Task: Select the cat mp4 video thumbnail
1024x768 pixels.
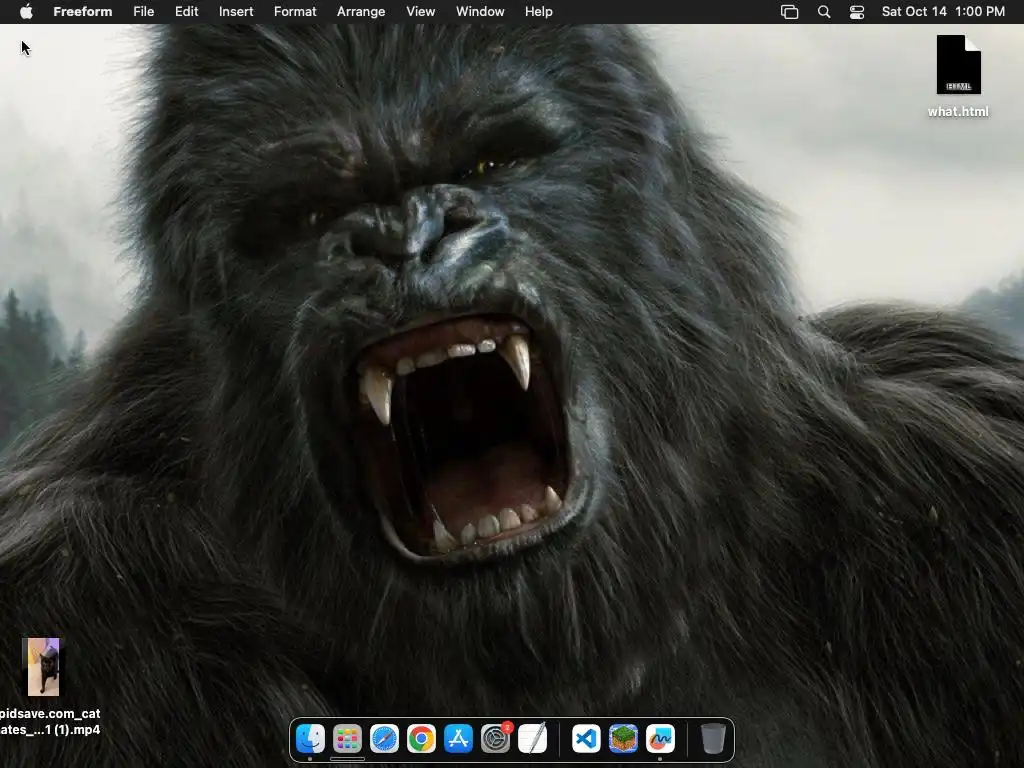Action: pyautogui.click(x=43, y=667)
